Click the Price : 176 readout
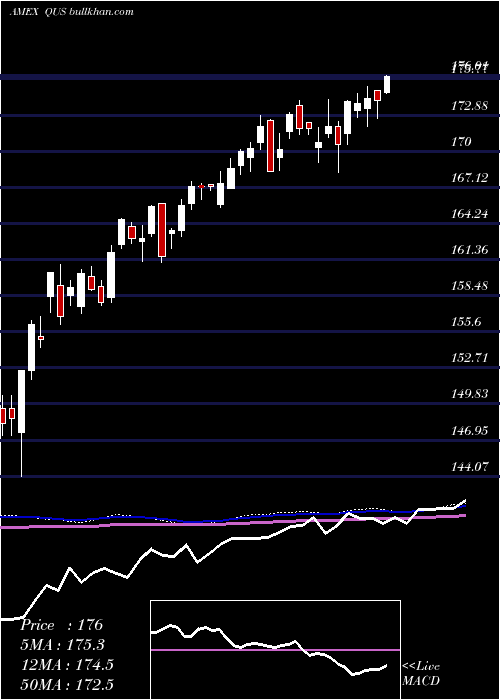The height and width of the screenshot is (700, 500). pyautogui.click(x=62, y=625)
